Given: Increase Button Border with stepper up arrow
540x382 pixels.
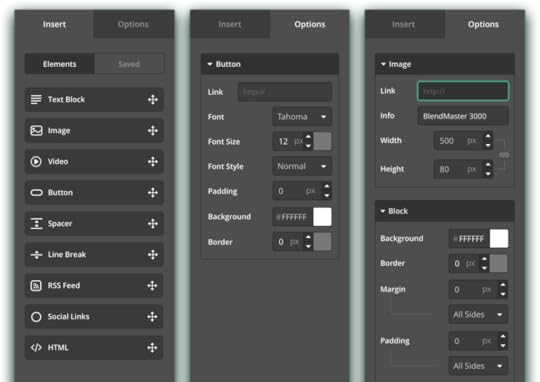Looking at the screenshot, I should [308, 237].
